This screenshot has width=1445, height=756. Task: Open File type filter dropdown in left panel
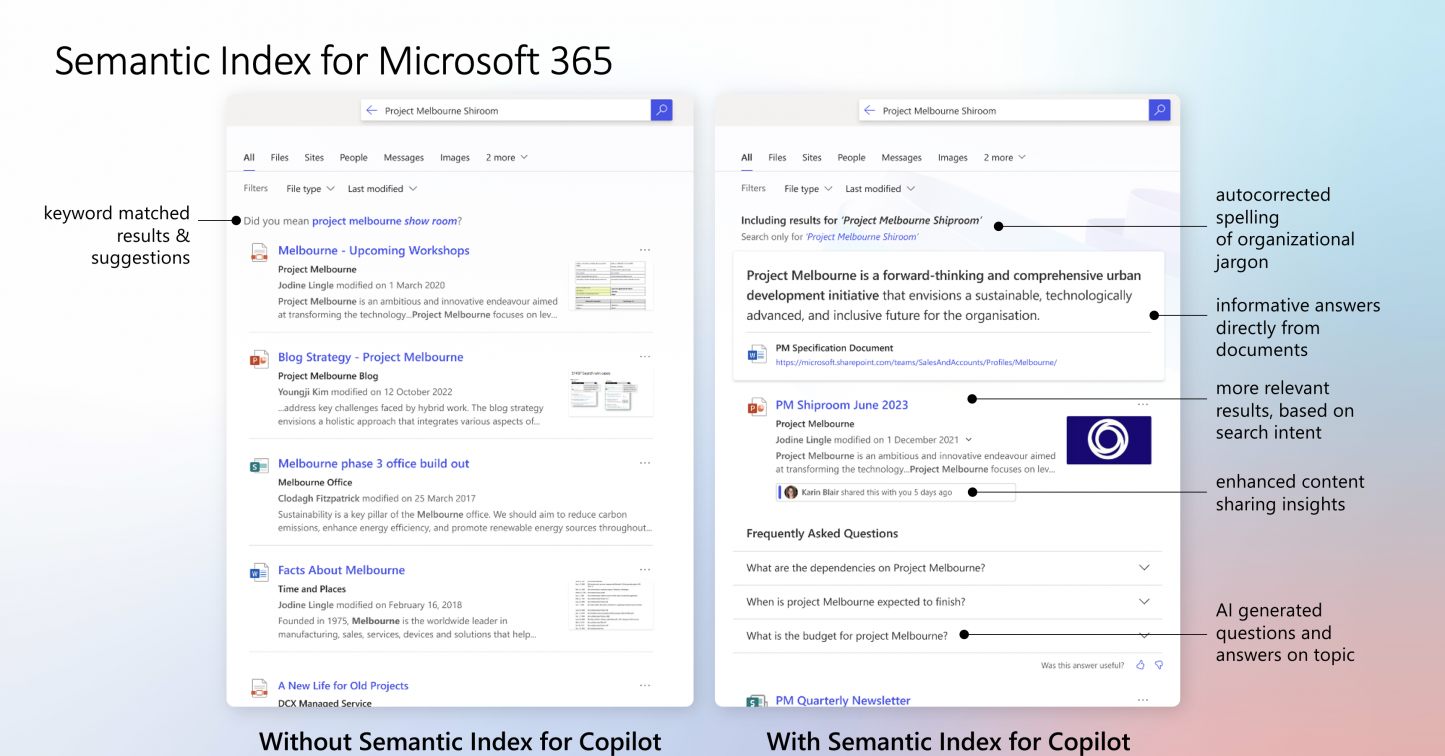pos(310,189)
